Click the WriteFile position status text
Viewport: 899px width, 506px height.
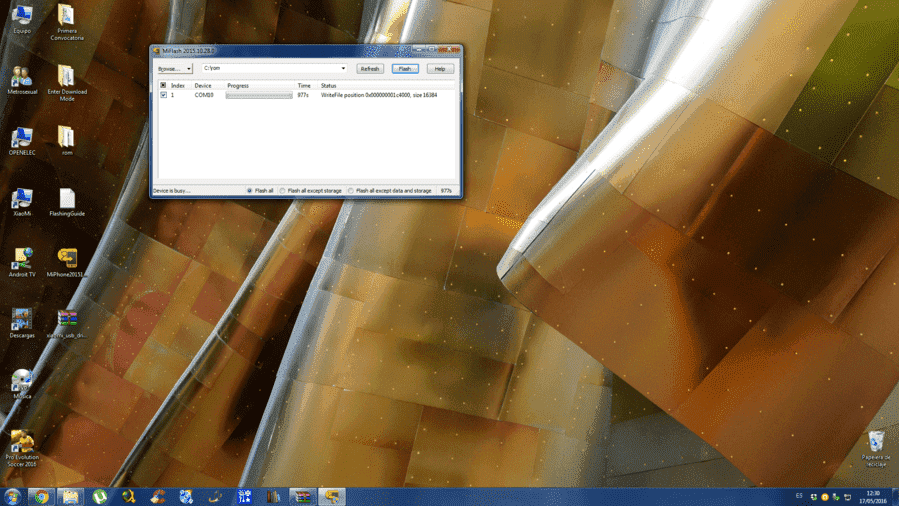pos(378,95)
